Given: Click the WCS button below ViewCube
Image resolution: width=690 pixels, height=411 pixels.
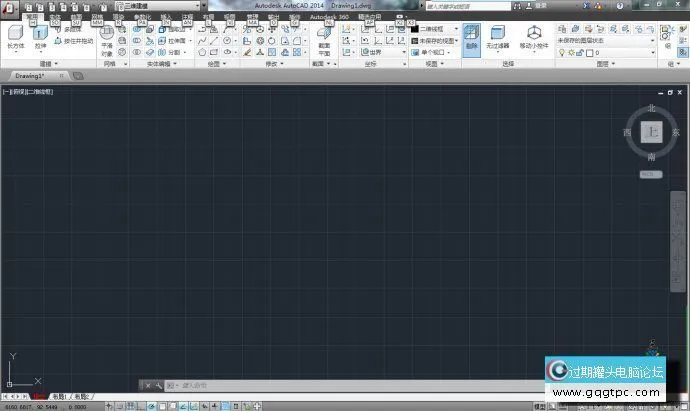Looking at the screenshot, I should (x=651, y=175).
